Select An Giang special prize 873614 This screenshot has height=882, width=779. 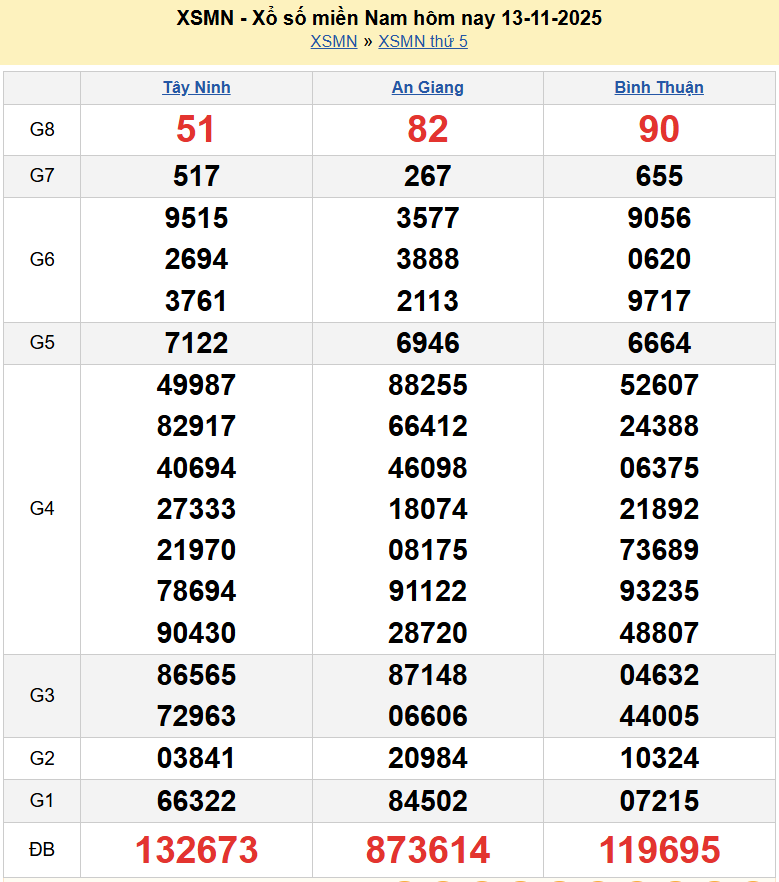[x=427, y=850]
